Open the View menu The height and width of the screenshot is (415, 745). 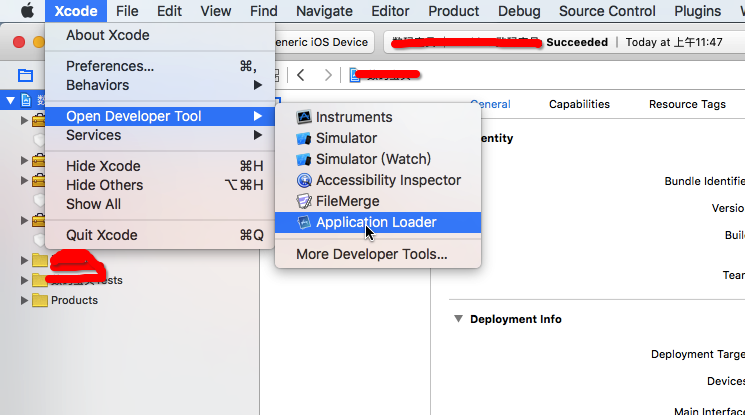coord(216,11)
